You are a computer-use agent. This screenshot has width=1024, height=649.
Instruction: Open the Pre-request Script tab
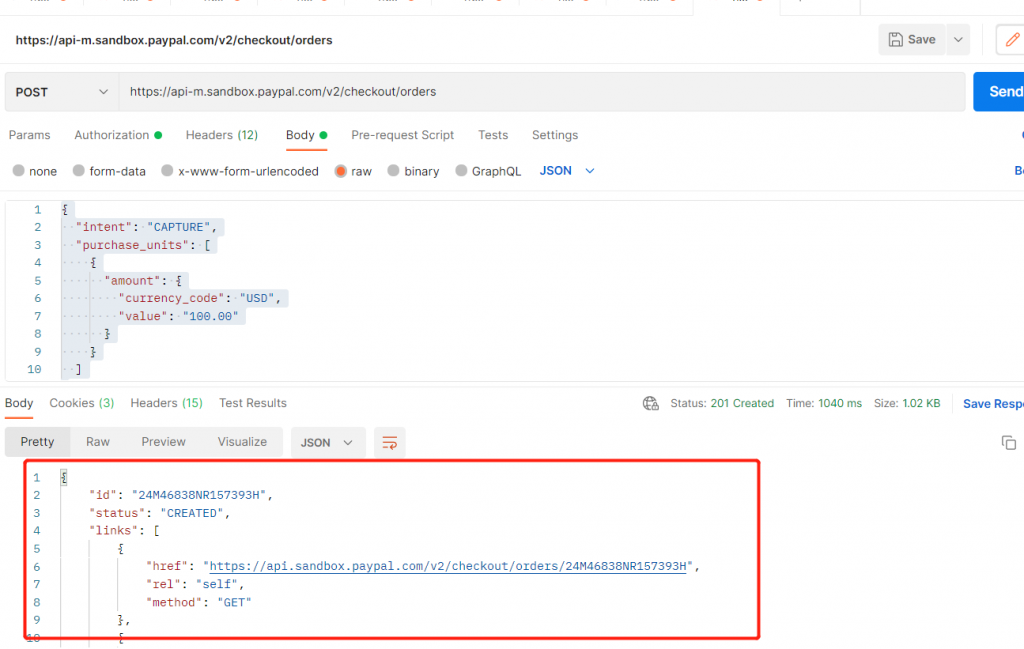click(x=402, y=135)
